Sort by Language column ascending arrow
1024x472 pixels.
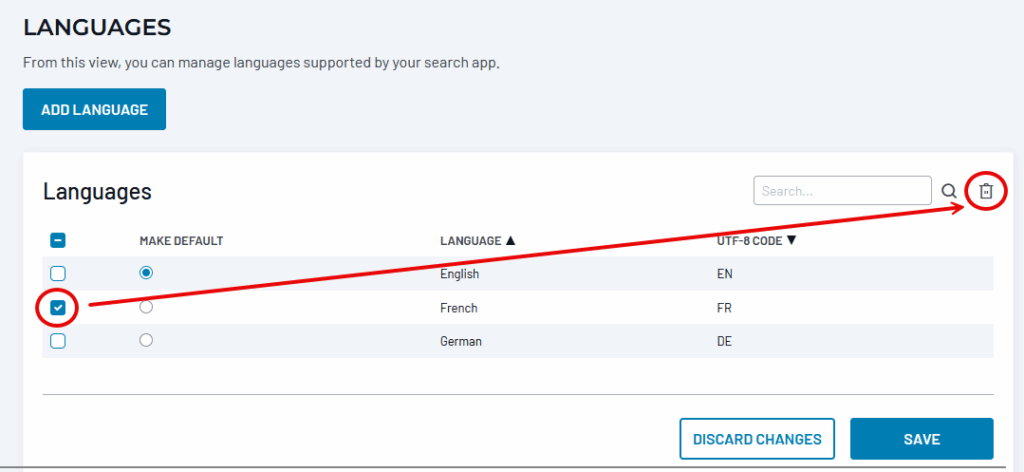coord(510,241)
